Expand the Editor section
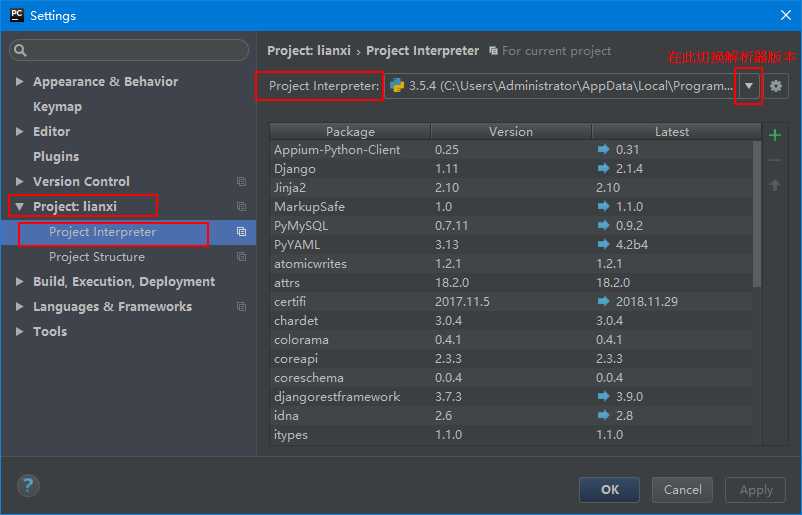 (x=19, y=131)
